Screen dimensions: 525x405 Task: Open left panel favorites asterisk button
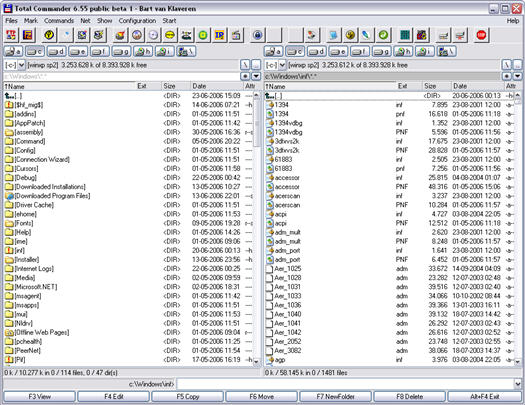(x=245, y=76)
